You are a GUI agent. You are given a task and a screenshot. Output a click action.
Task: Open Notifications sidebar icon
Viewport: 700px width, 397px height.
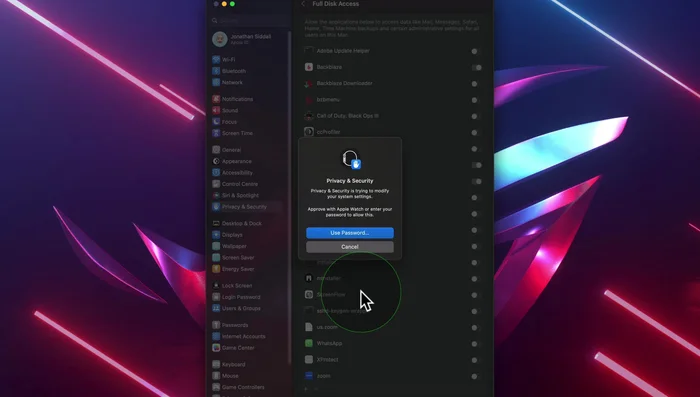click(x=216, y=99)
